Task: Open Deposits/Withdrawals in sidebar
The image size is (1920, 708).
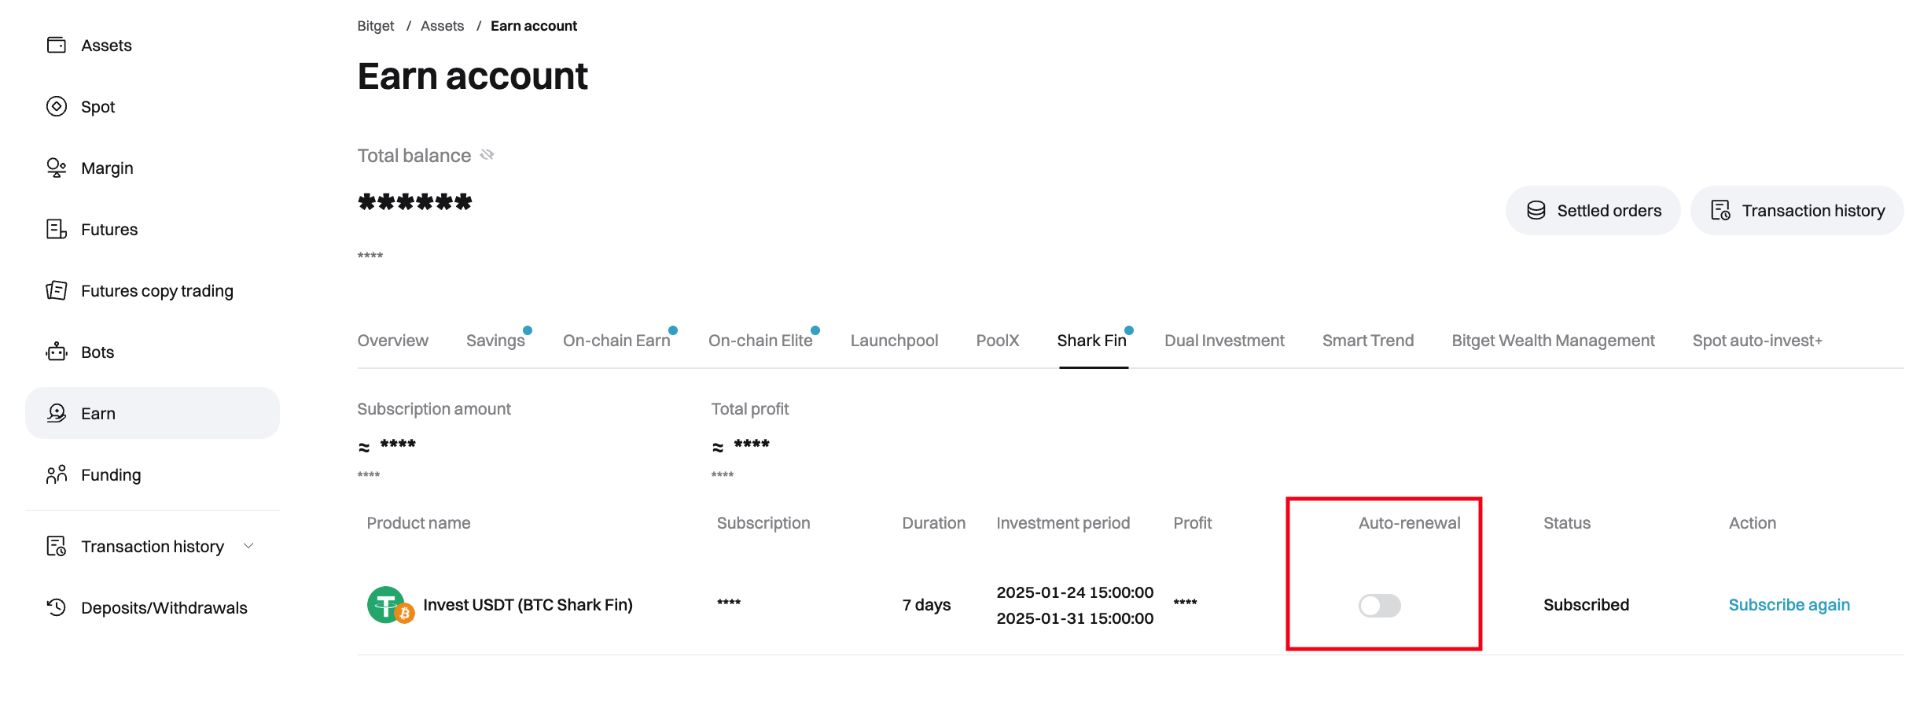Action: (152, 607)
